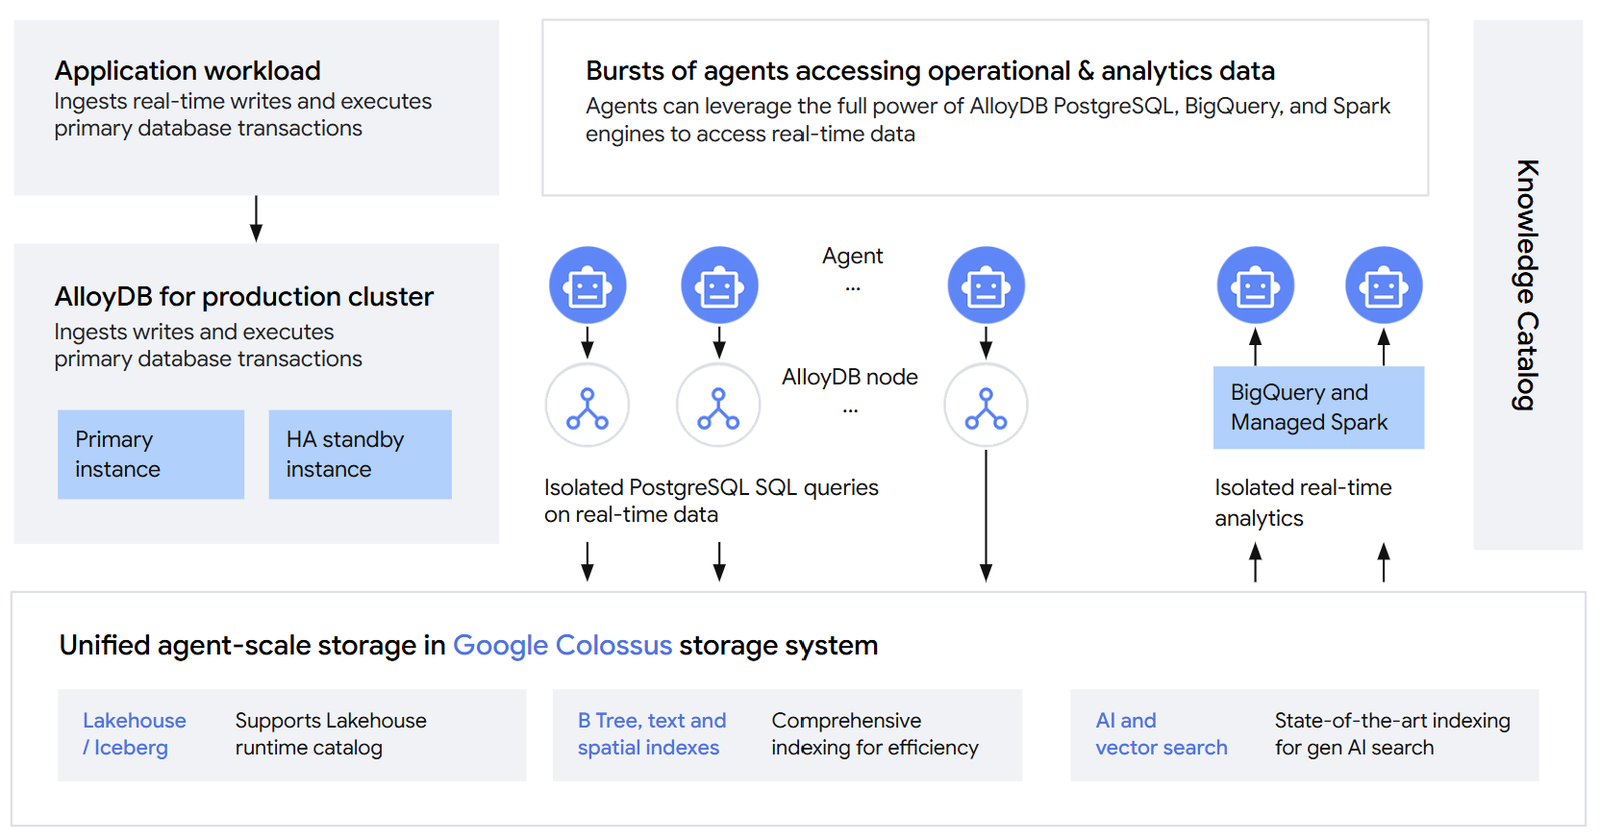Click the second AlloyDB node icon from left
The image size is (1600, 840).
pos(718,405)
